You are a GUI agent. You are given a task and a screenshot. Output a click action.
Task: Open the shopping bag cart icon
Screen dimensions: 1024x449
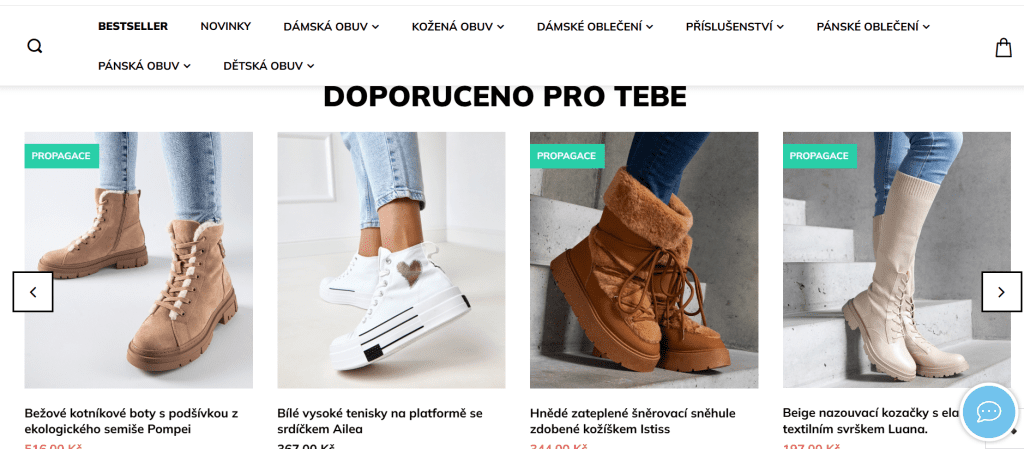pos(1003,47)
